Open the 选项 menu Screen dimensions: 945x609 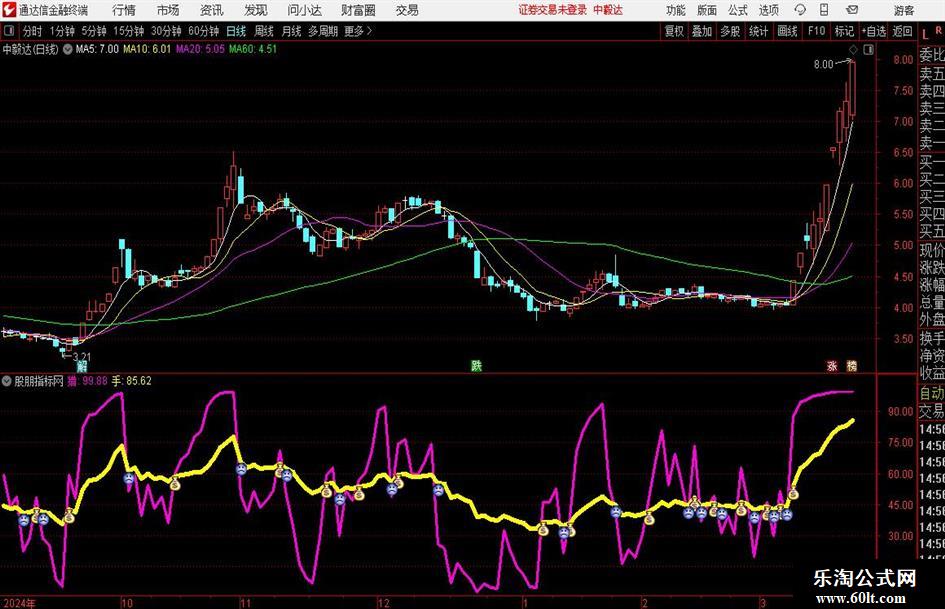click(769, 10)
